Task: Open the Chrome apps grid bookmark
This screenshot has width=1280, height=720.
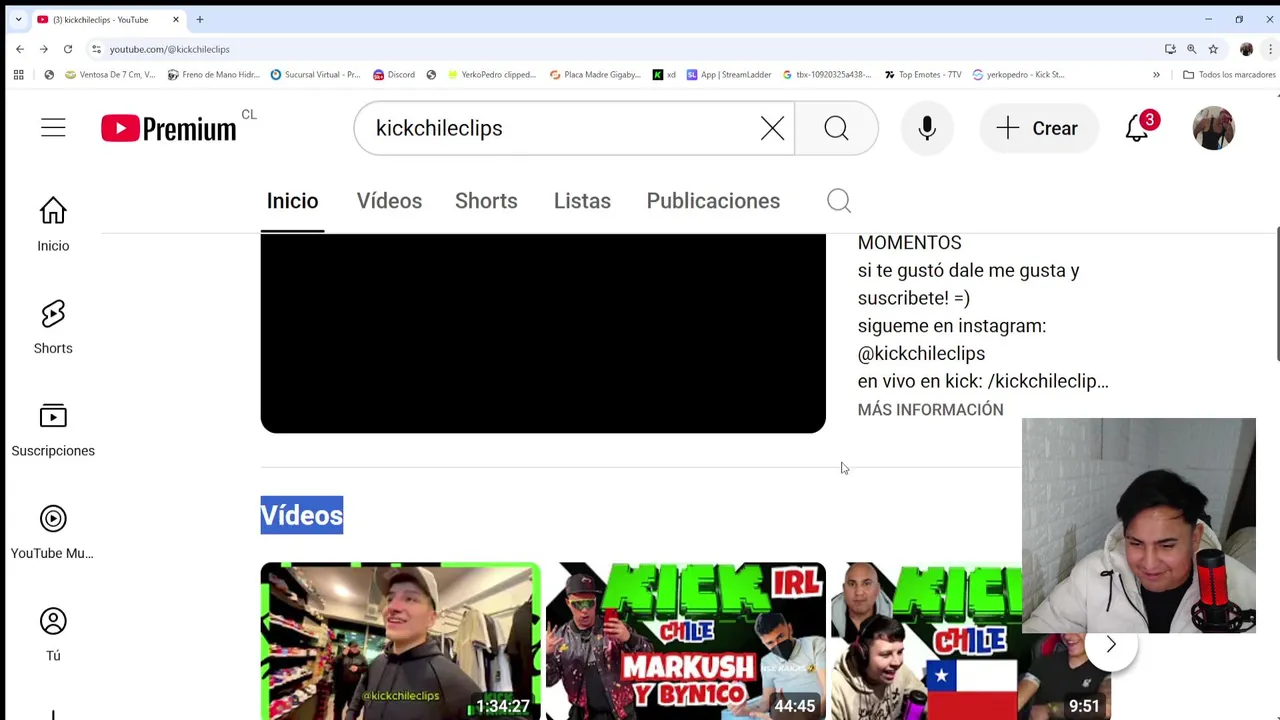Action: [18, 74]
